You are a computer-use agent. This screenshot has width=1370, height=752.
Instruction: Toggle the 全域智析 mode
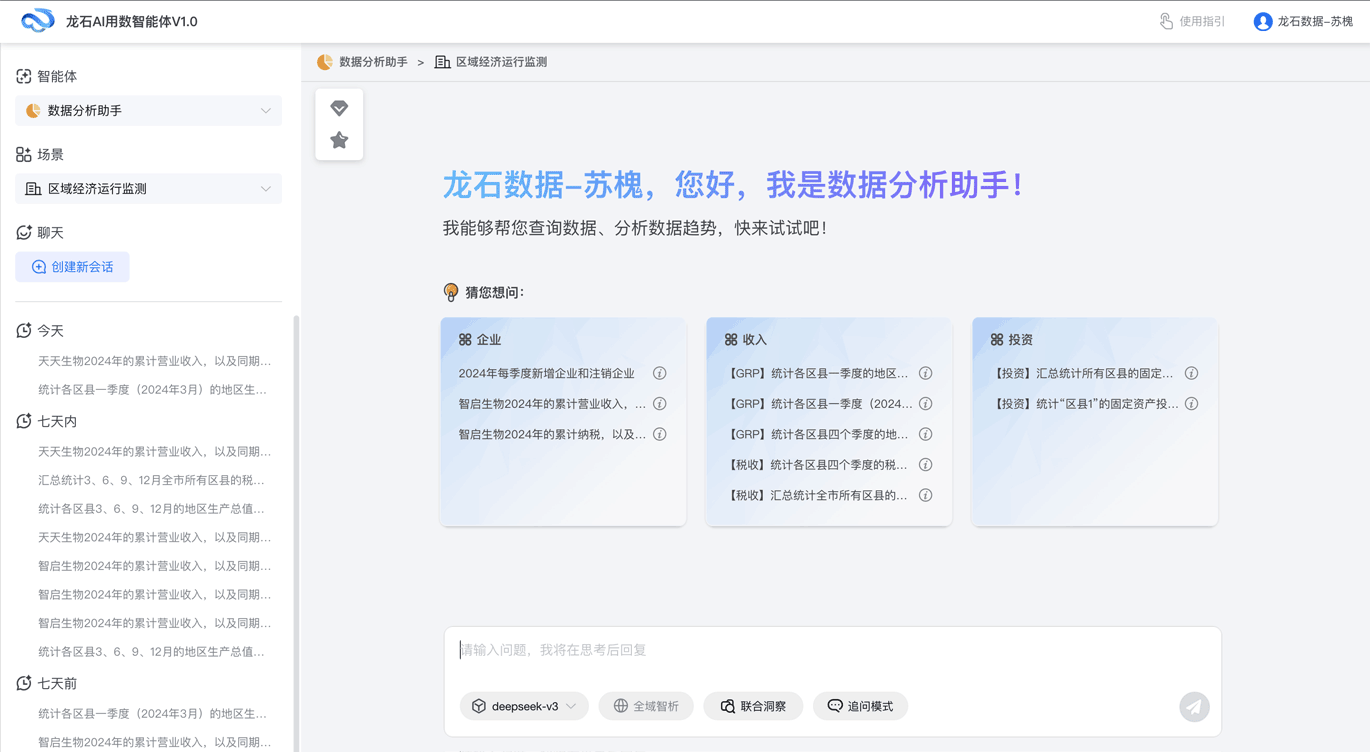click(645, 706)
